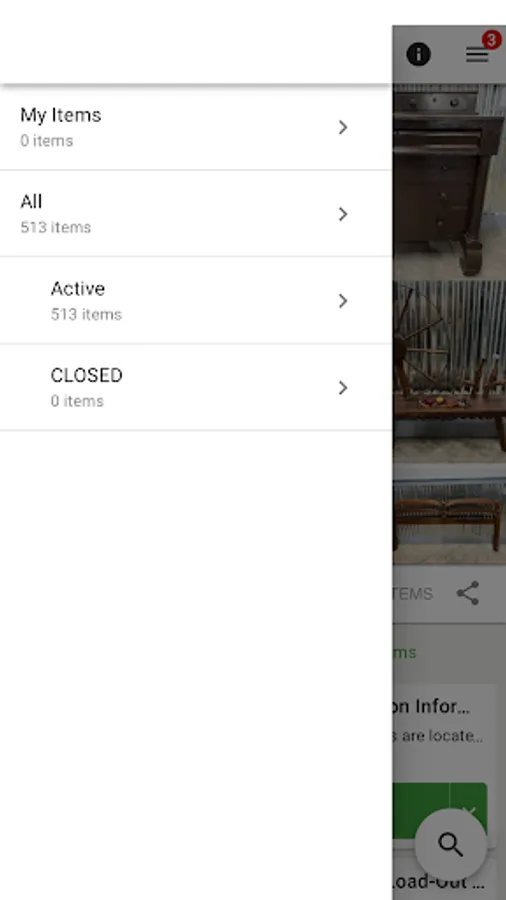Tap the green button checkmark icon
The width and height of the screenshot is (506, 900).
(469, 810)
